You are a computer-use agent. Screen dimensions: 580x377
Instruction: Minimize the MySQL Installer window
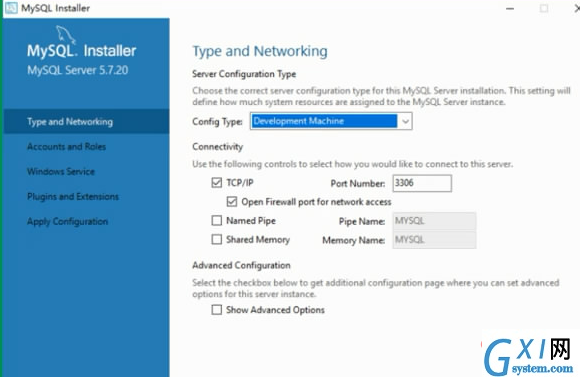[x=510, y=9]
